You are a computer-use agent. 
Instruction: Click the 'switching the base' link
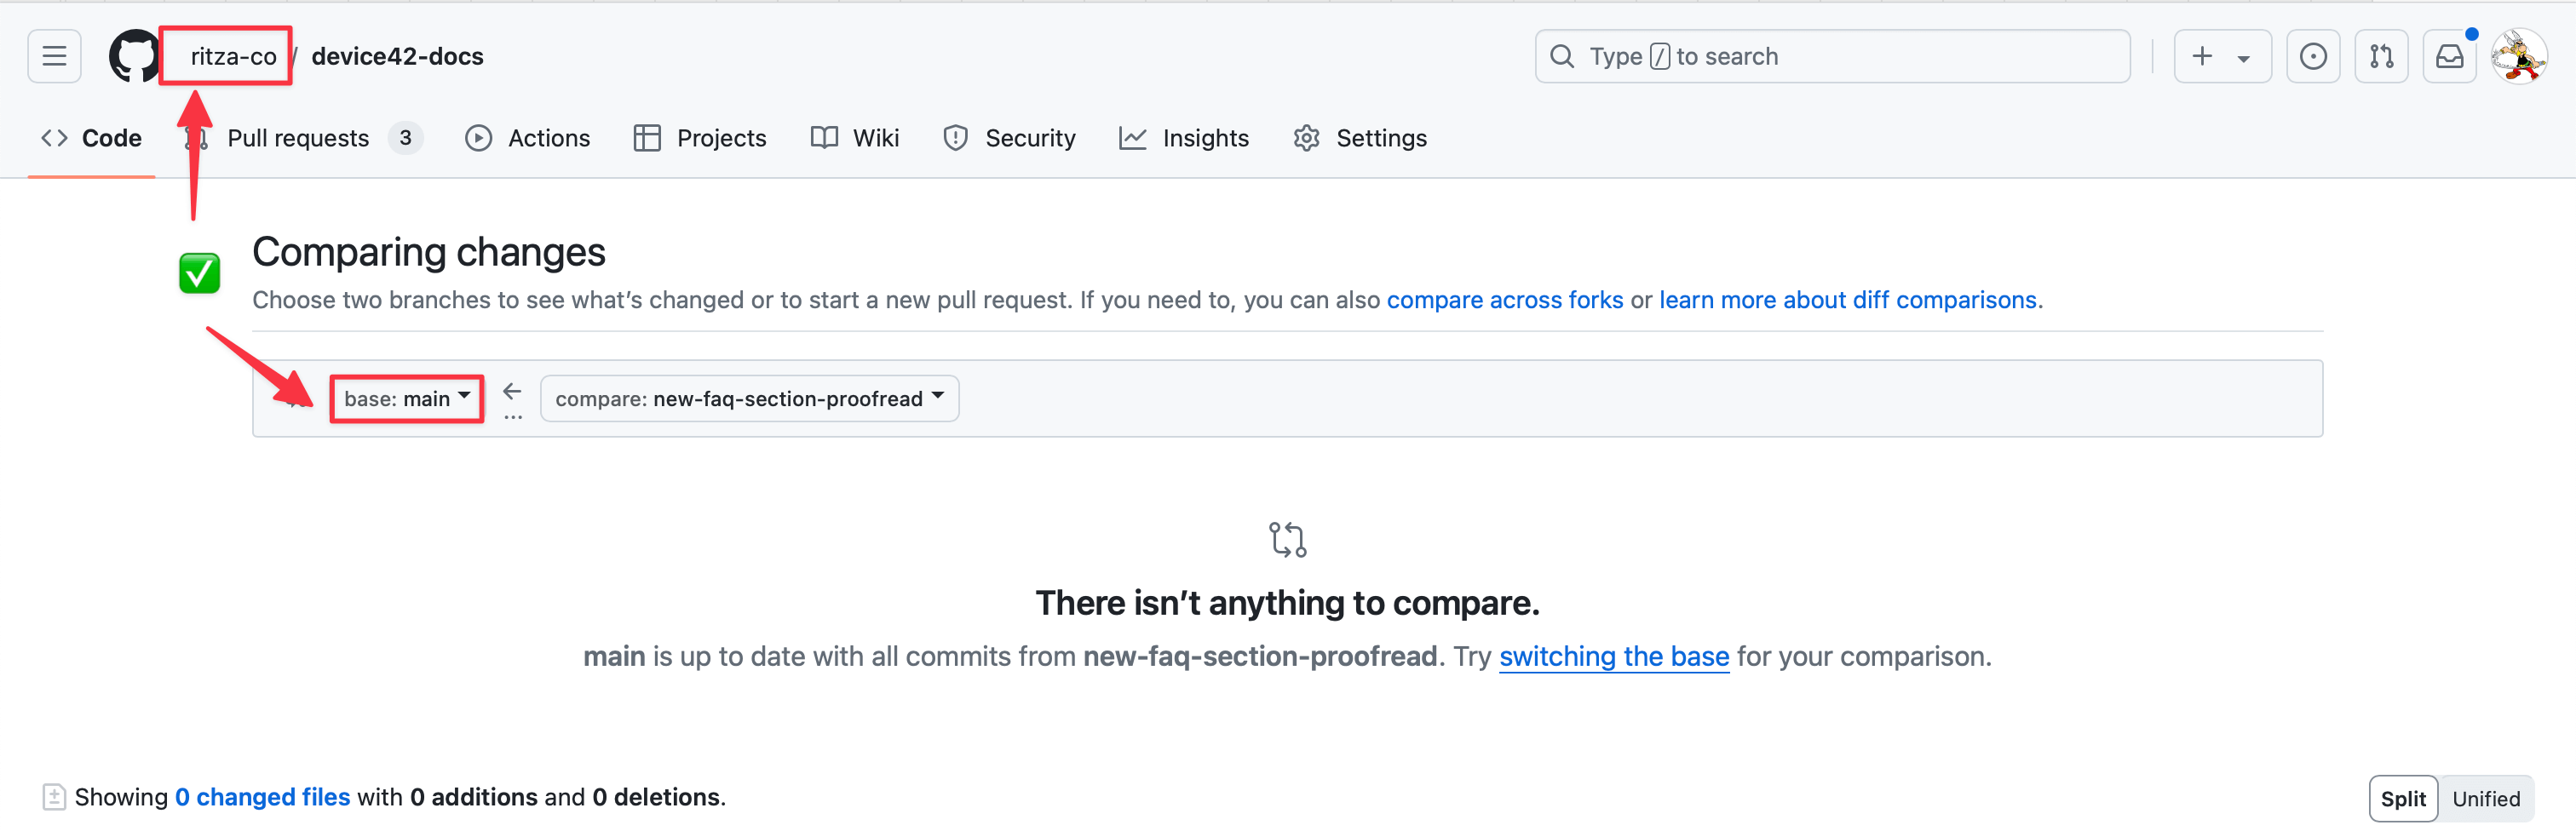click(x=1613, y=656)
